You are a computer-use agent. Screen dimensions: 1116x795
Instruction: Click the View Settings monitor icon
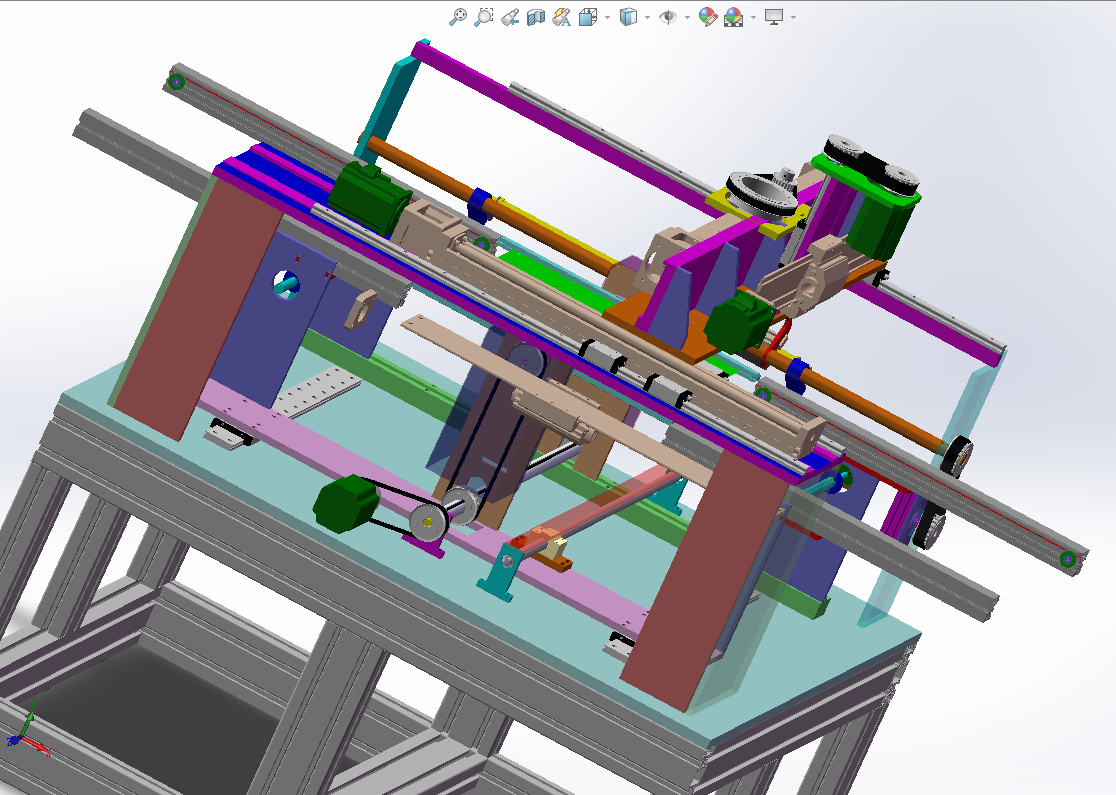(774, 17)
